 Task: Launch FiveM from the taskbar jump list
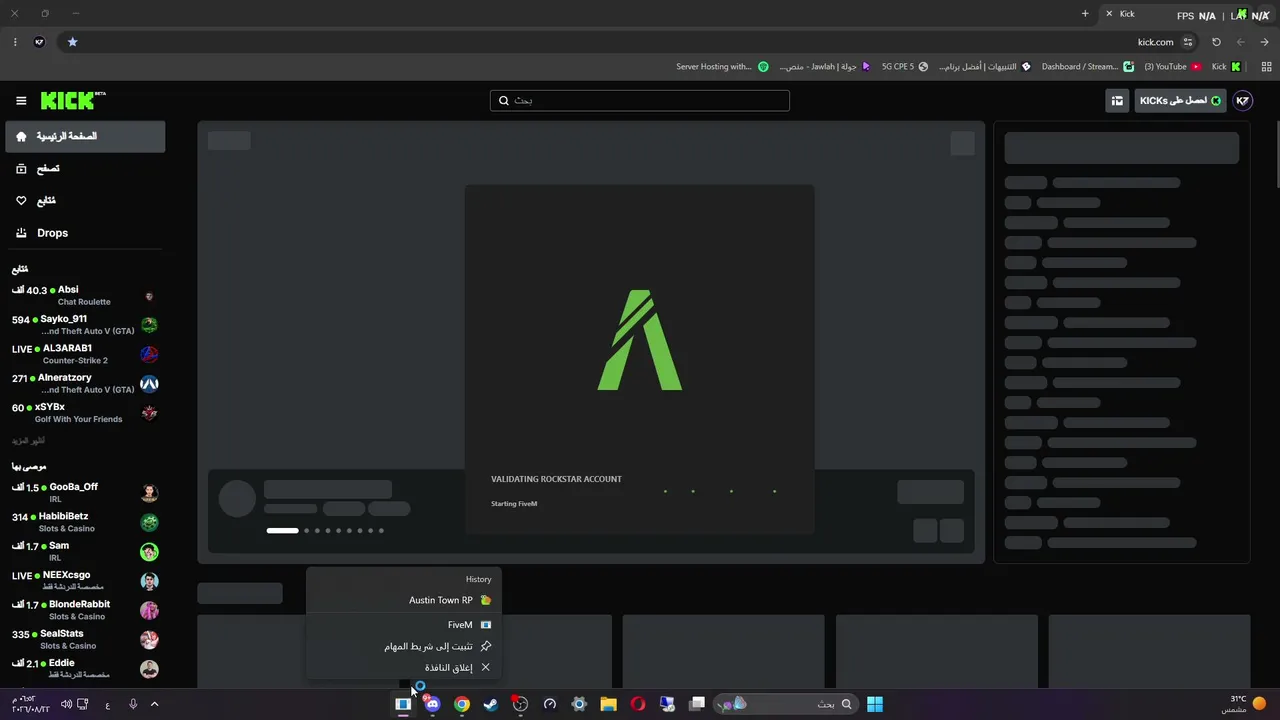[404, 625]
